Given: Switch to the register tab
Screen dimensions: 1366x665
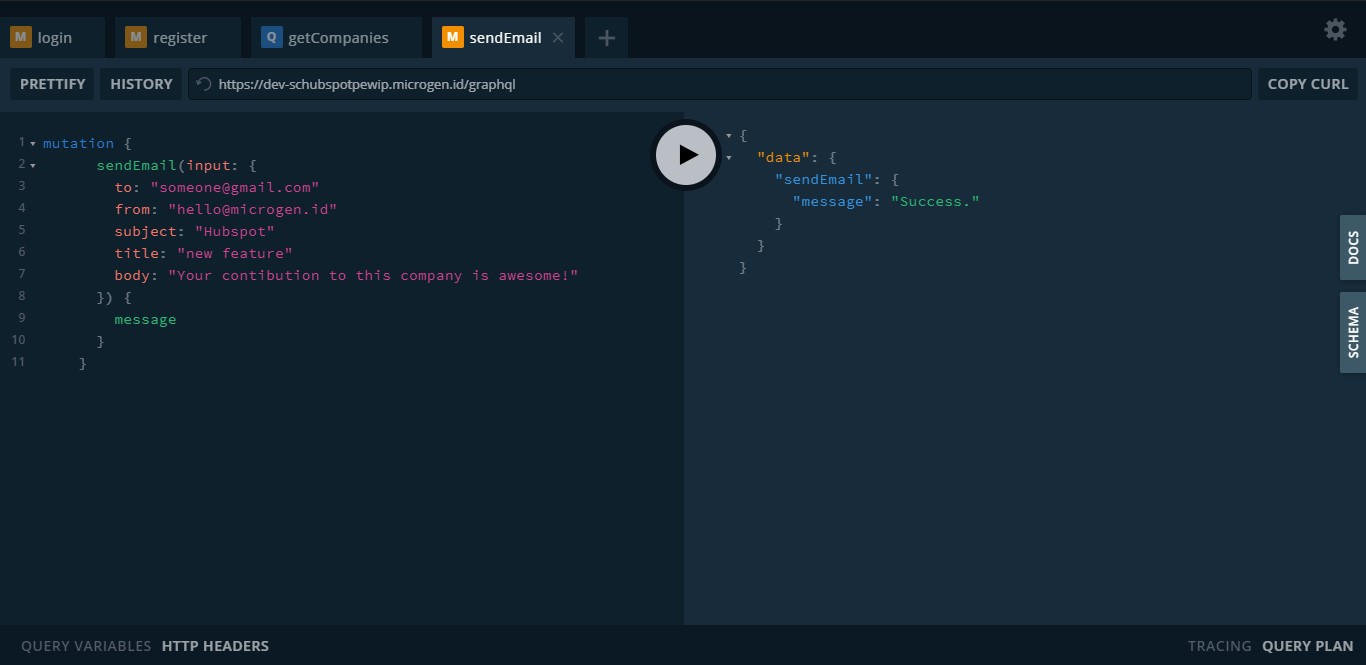Looking at the screenshot, I should [x=178, y=37].
